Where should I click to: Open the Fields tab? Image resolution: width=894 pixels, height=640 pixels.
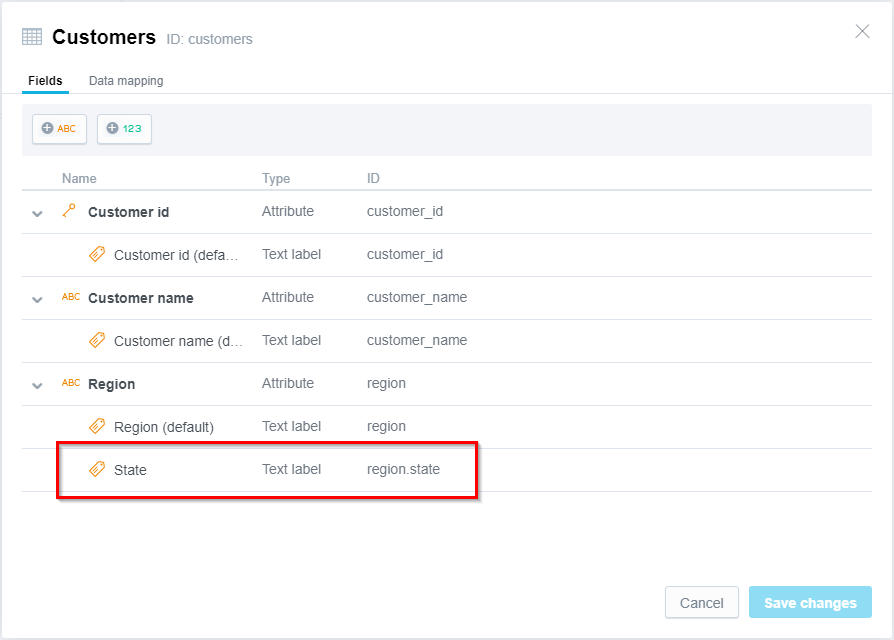tap(45, 80)
